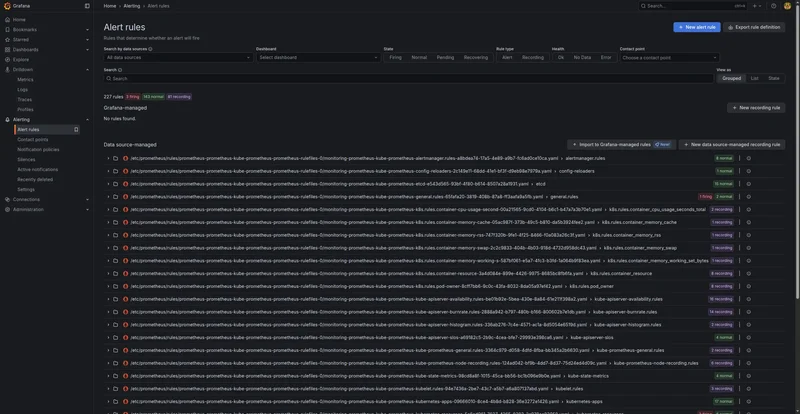This screenshot has height=414, width=800.
Task: Toggle bookmark icon on Alert rules item
Action: (76, 130)
